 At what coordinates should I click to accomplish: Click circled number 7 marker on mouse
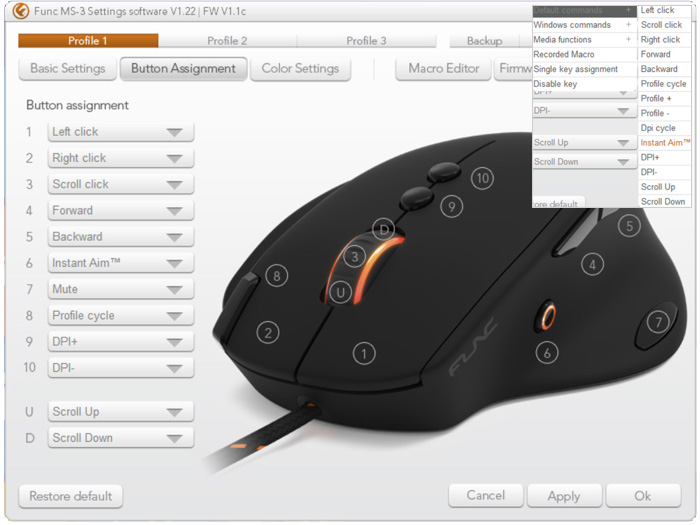pyautogui.click(x=658, y=322)
